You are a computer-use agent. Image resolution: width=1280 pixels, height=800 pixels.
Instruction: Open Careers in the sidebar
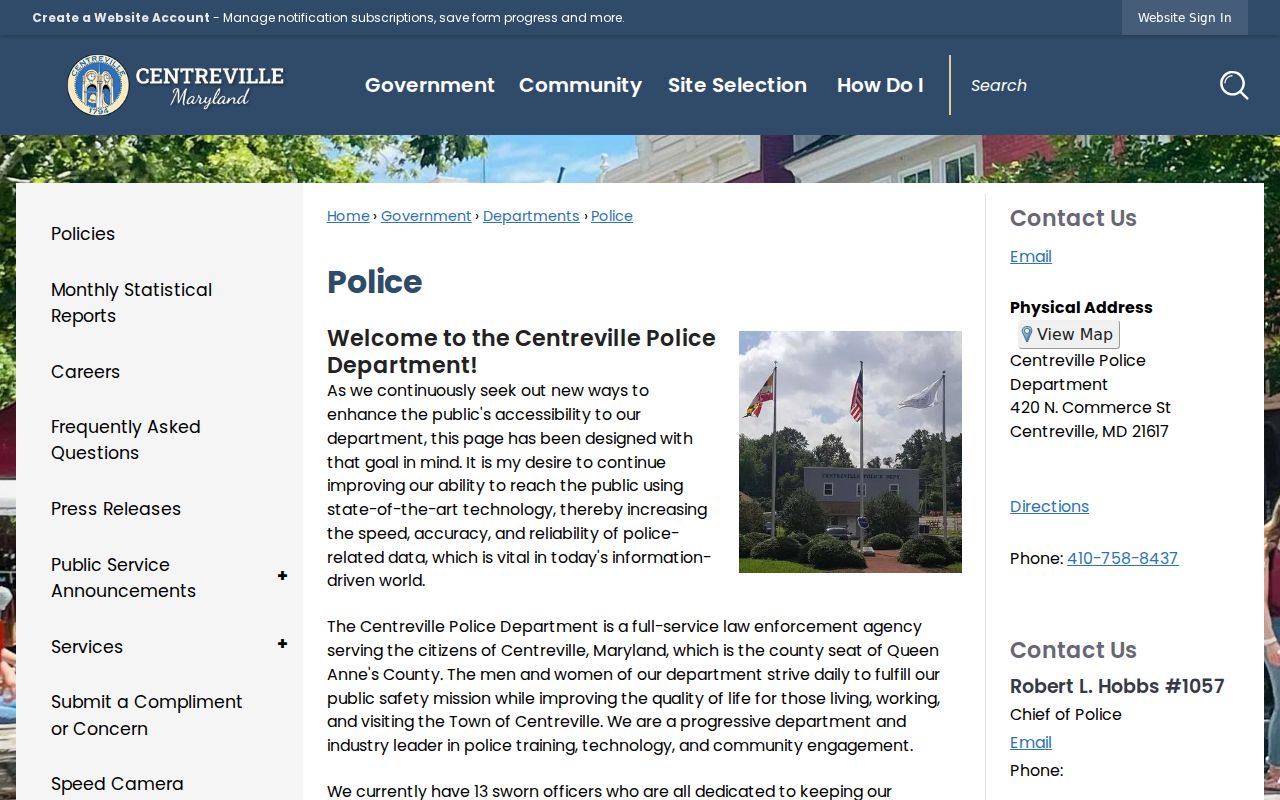tap(85, 371)
